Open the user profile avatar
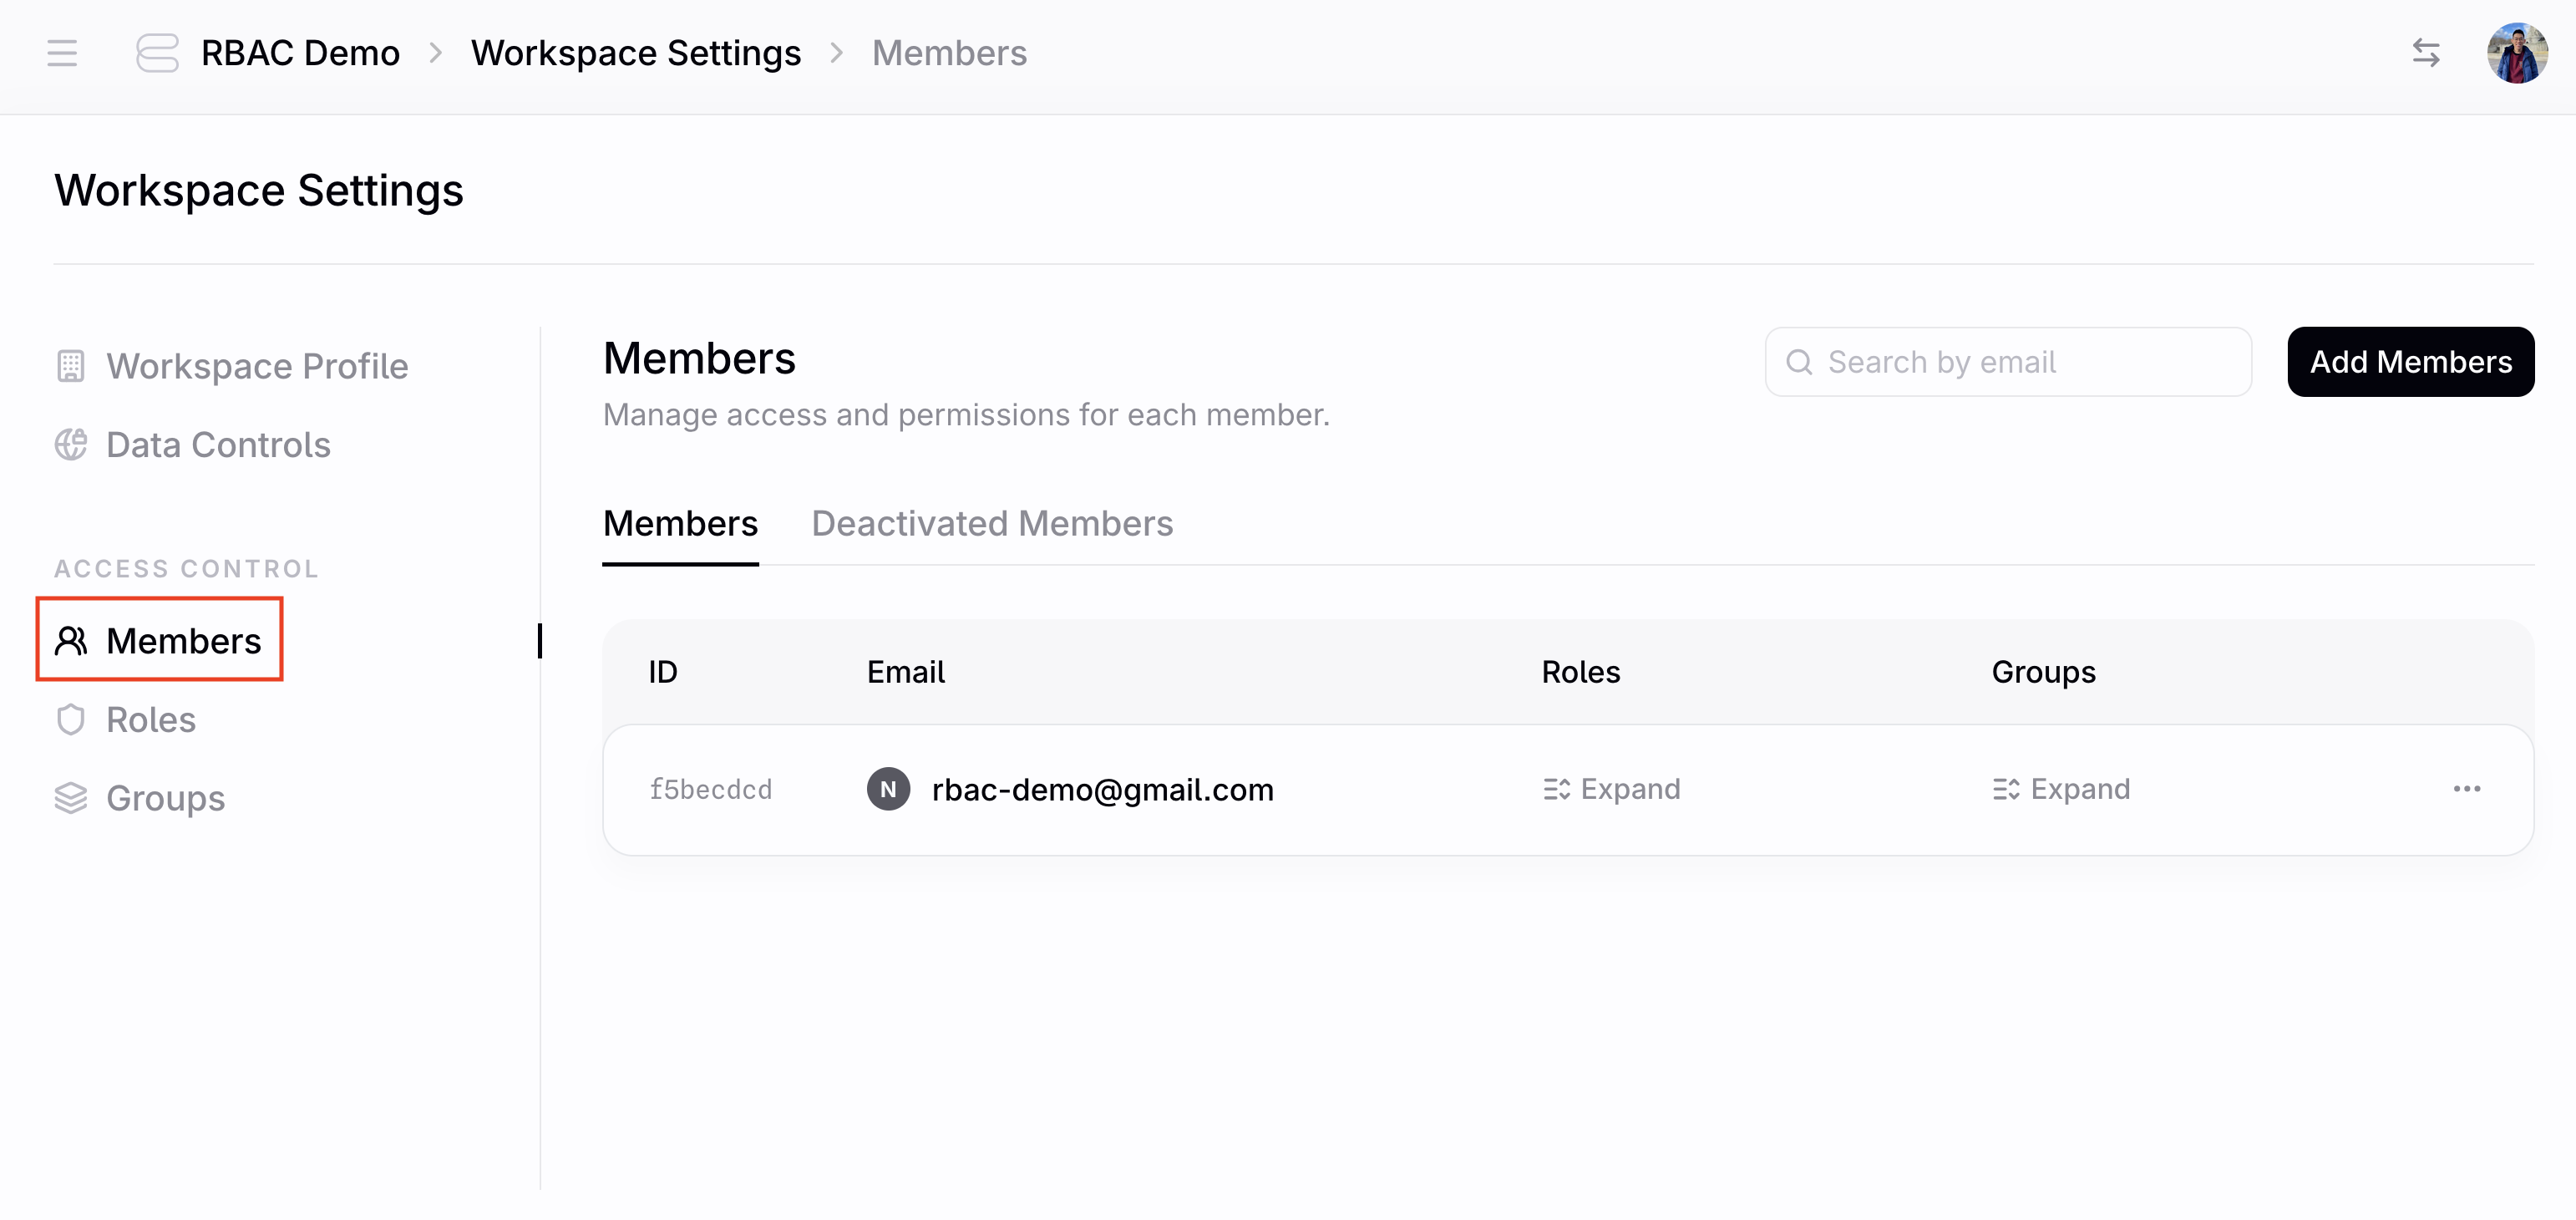The height and width of the screenshot is (1220, 2576). [2516, 53]
